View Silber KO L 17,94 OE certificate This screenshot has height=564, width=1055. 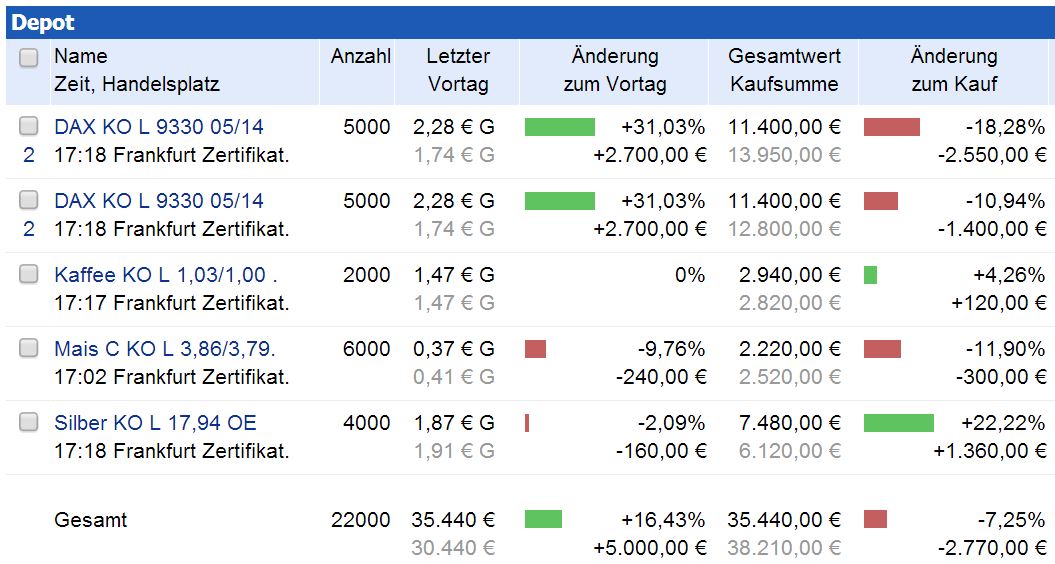pos(155,423)
